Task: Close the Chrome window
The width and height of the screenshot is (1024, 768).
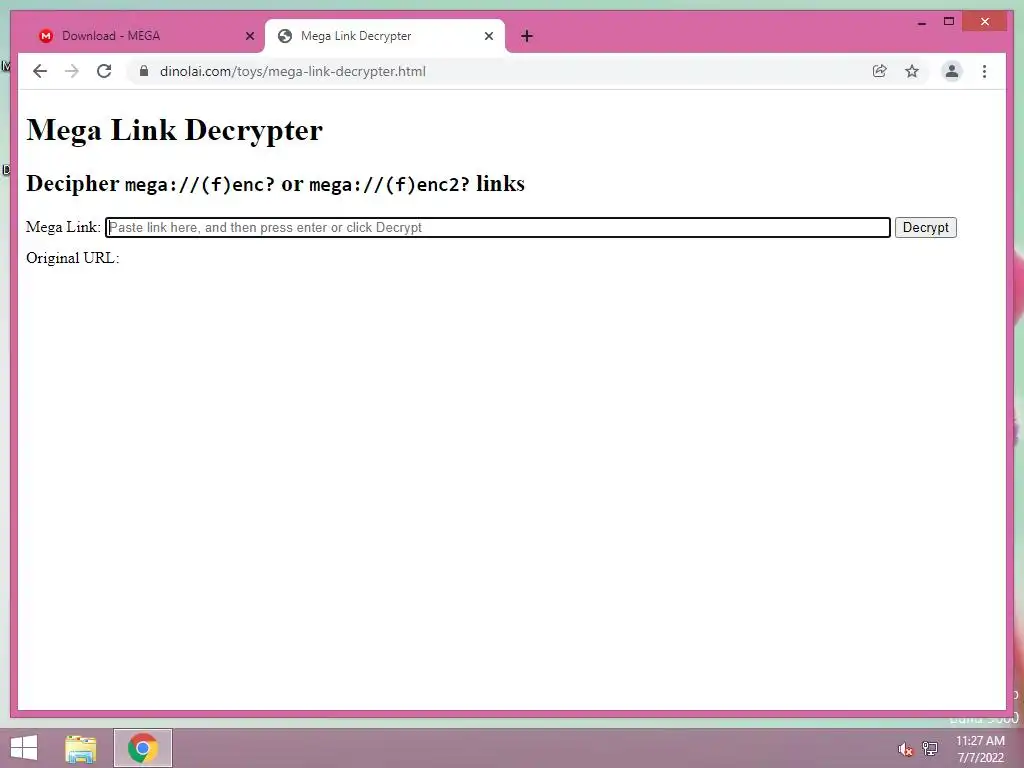Action: click(985, 22)
